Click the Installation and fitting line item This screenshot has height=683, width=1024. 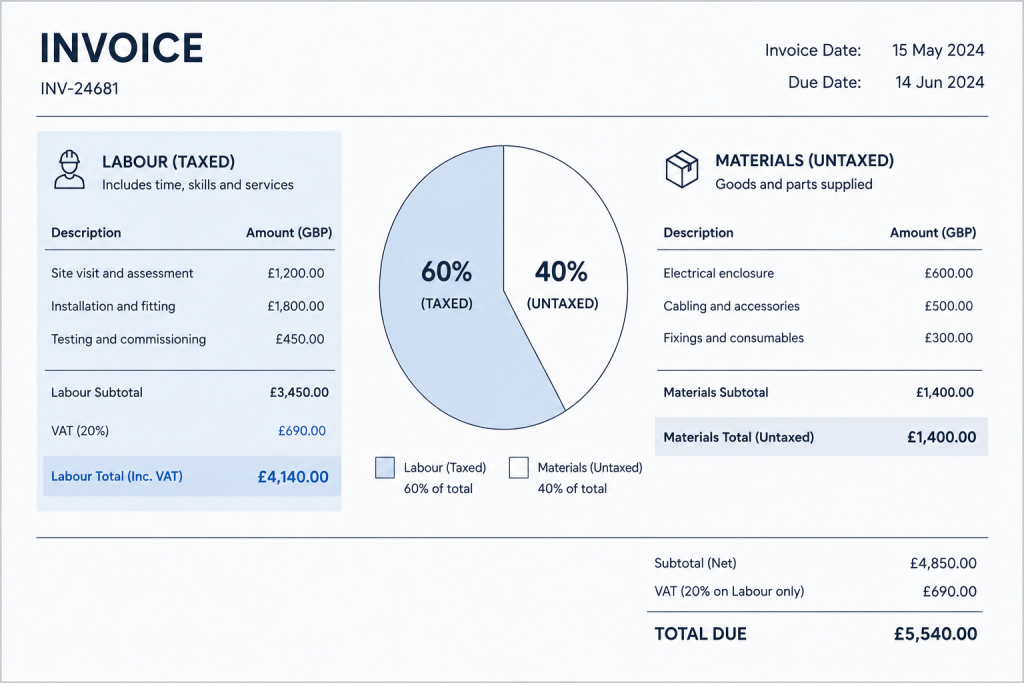[x=189, y=306]
